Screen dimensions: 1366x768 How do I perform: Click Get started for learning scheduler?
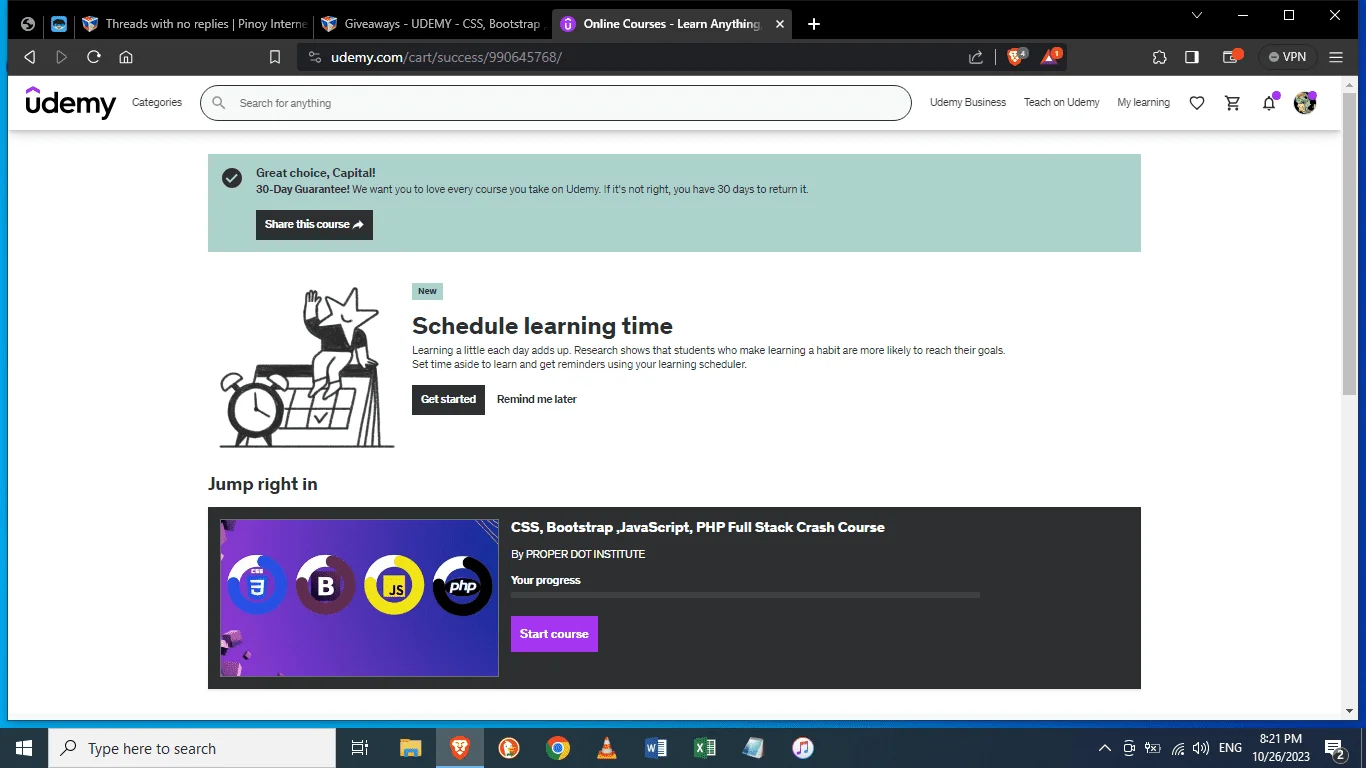pyautogui.click(x=448, y=399)
